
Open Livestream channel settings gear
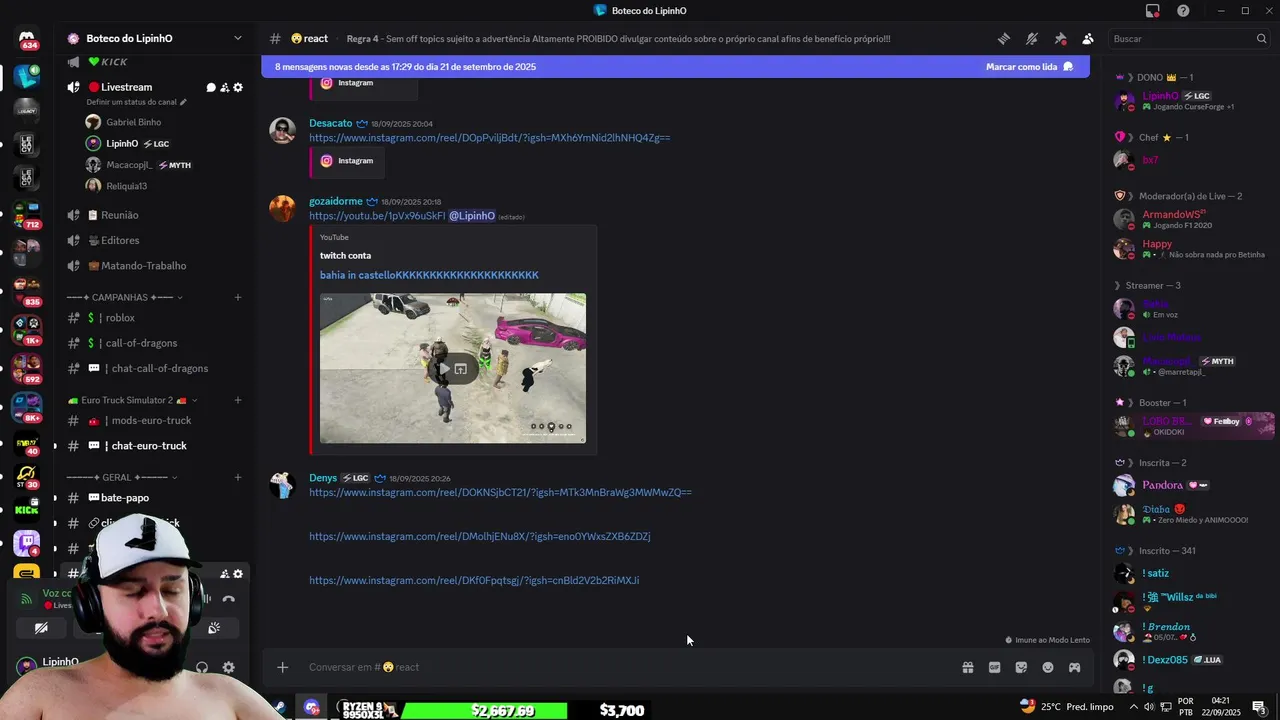[x=238, y=88]
